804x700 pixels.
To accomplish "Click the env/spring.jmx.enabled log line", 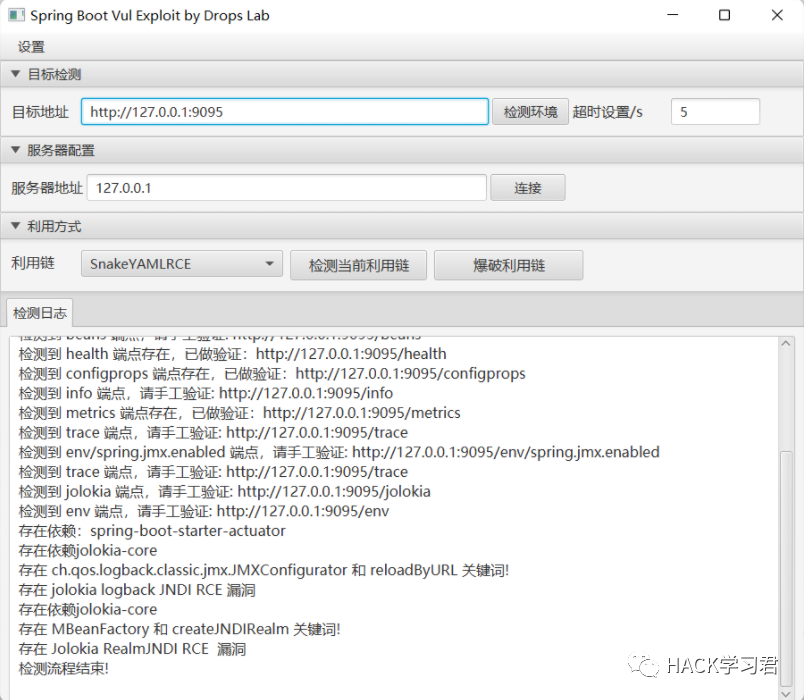I will pos(339,452).
